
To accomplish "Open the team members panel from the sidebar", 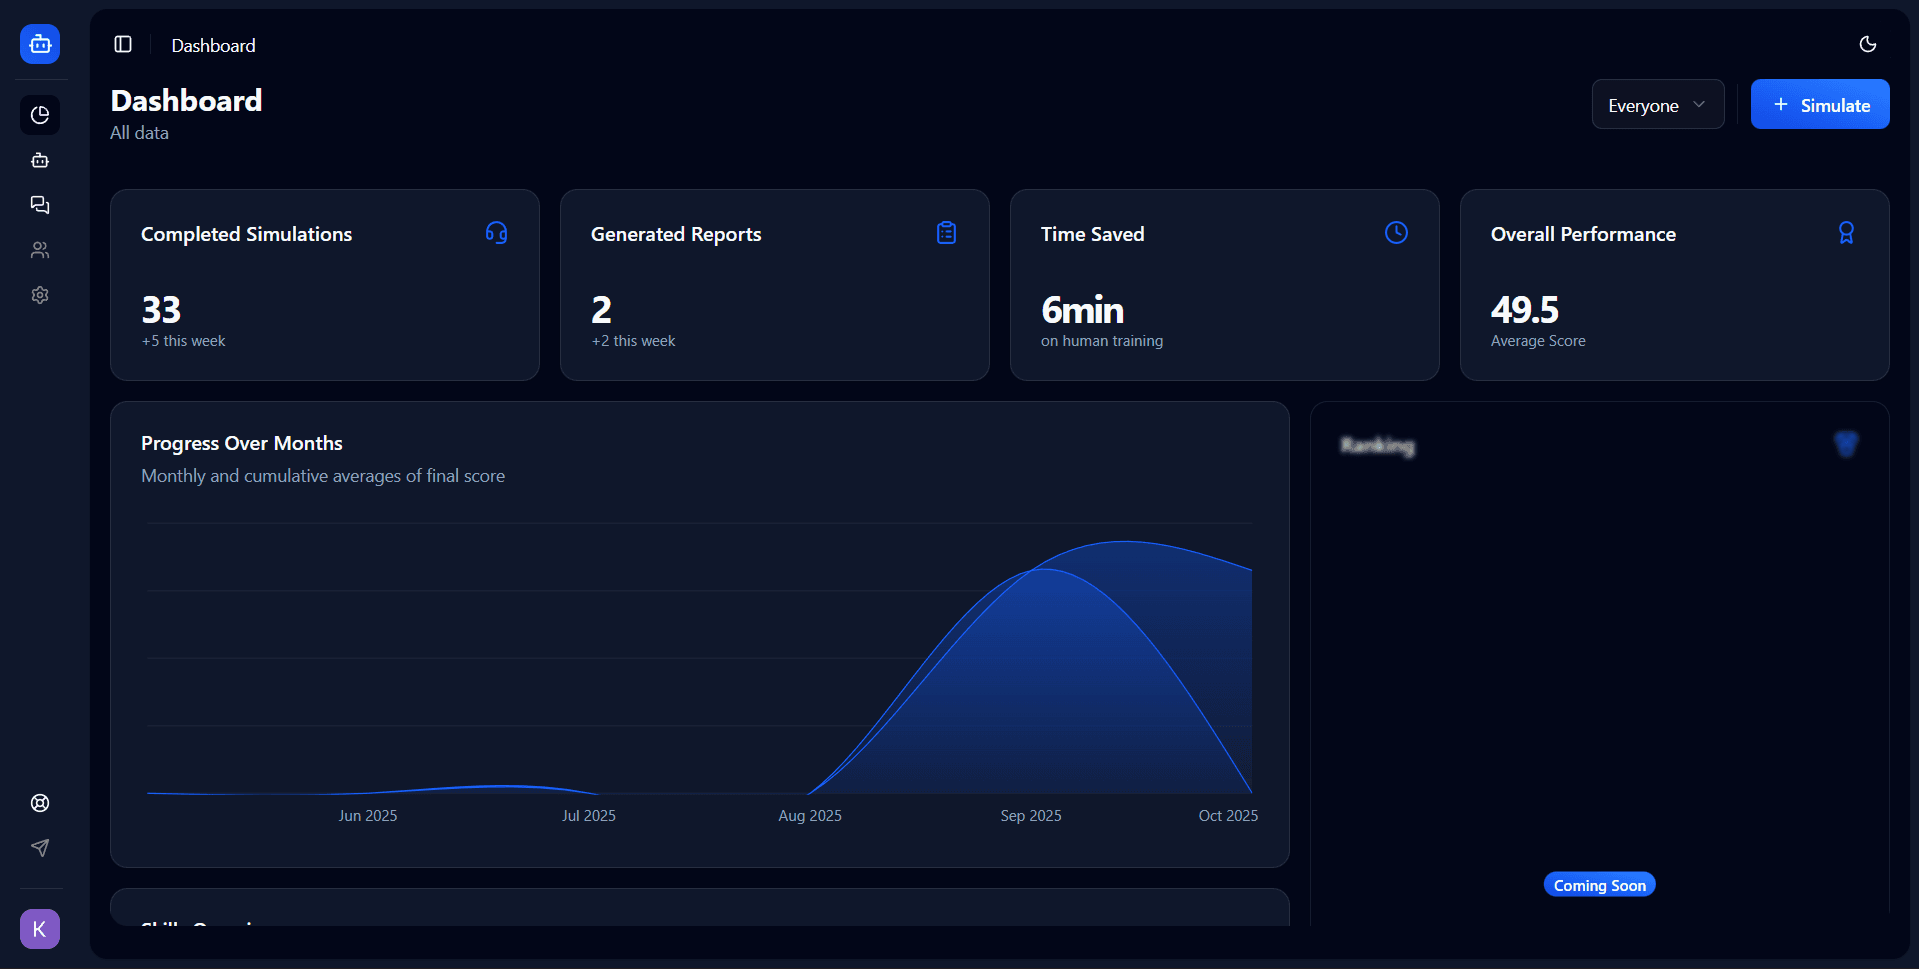I will click(x=40, y=250).
